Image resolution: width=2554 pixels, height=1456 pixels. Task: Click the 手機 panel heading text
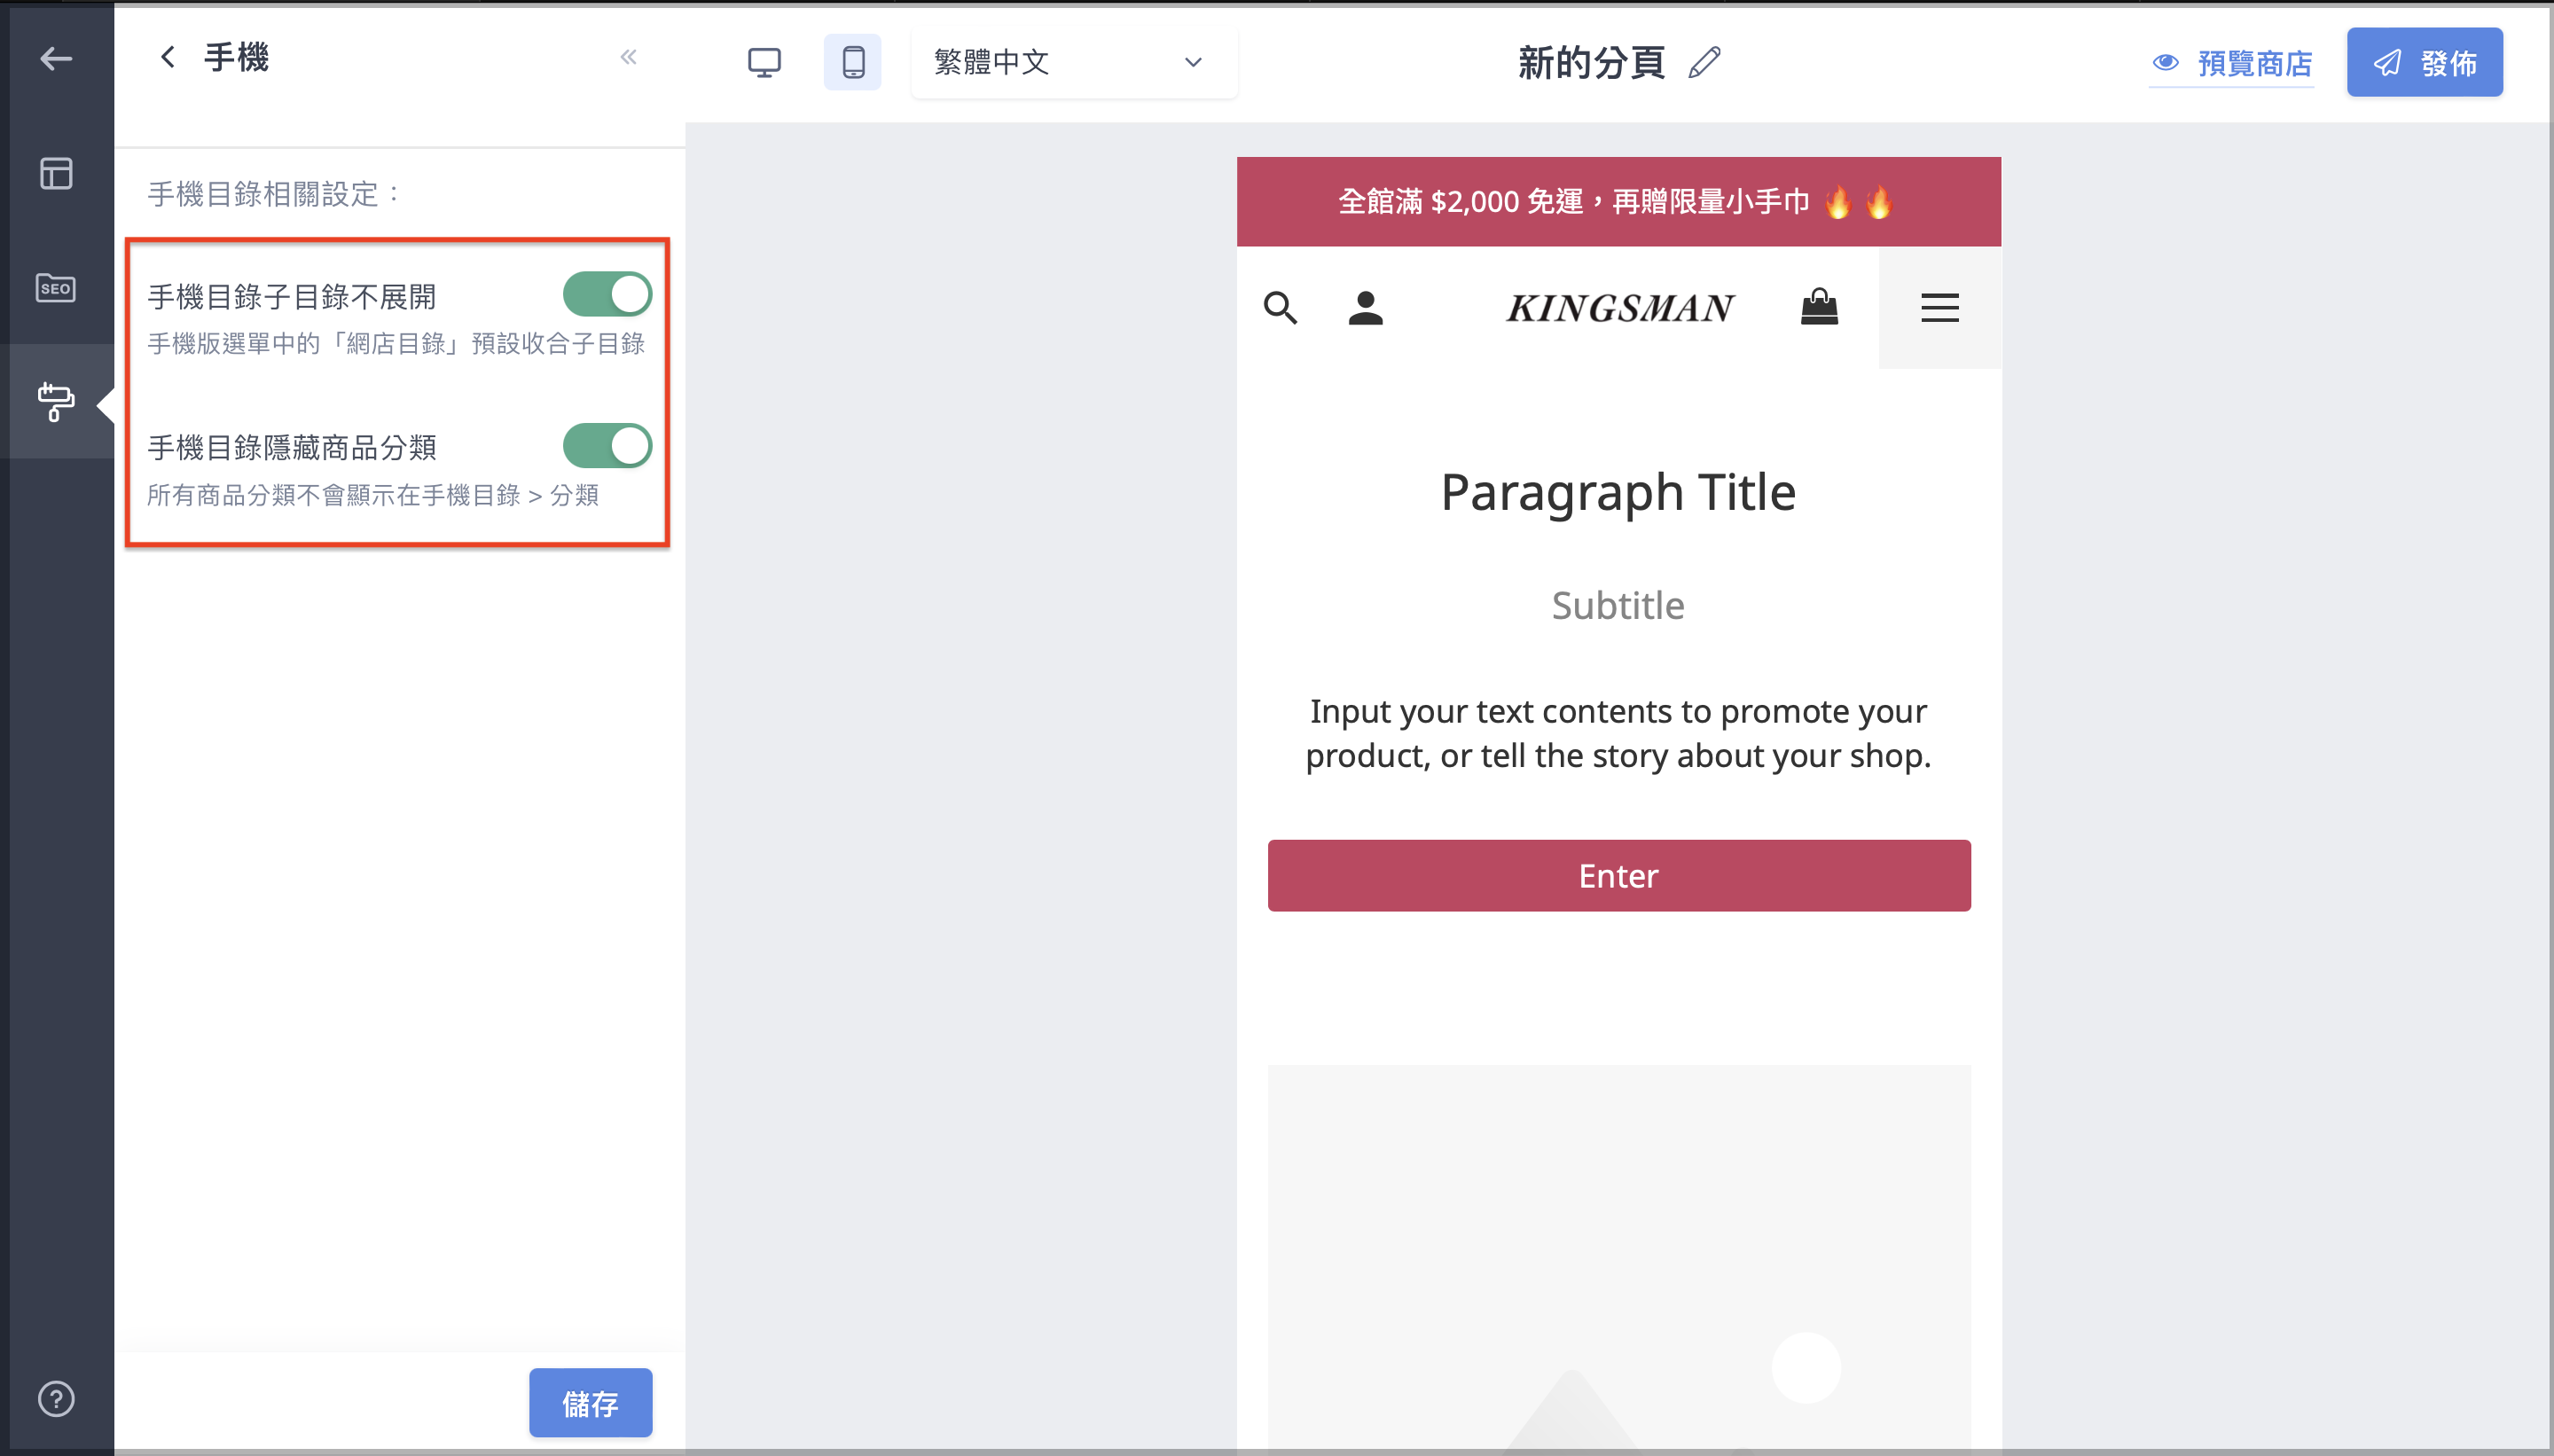(236, 57)
